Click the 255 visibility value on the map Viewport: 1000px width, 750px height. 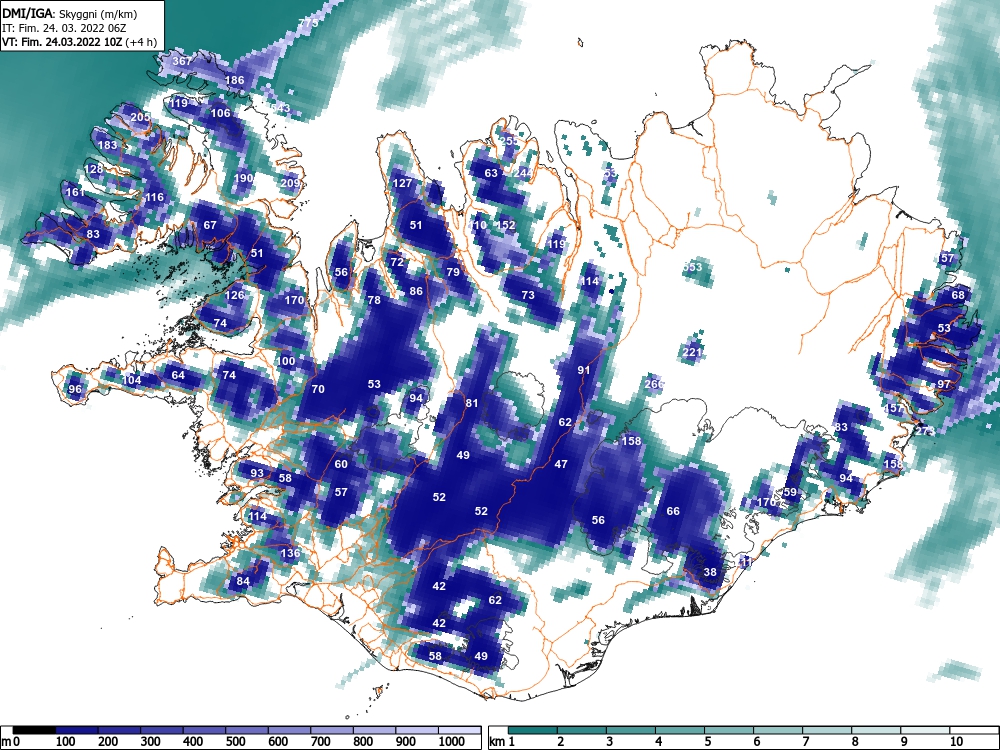(x=508, y=141)
